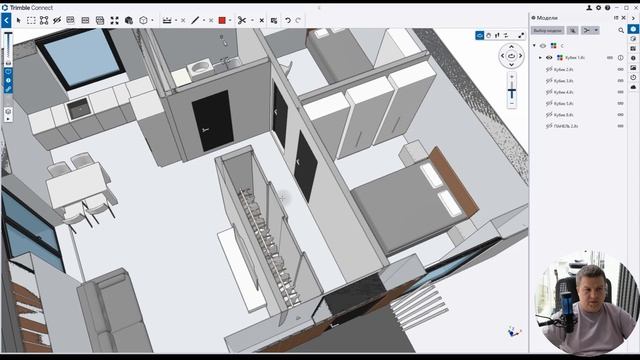Viewport: 640px width, 360px height.
Task: Click the red color swatch
Action: [x=222, y=20]
